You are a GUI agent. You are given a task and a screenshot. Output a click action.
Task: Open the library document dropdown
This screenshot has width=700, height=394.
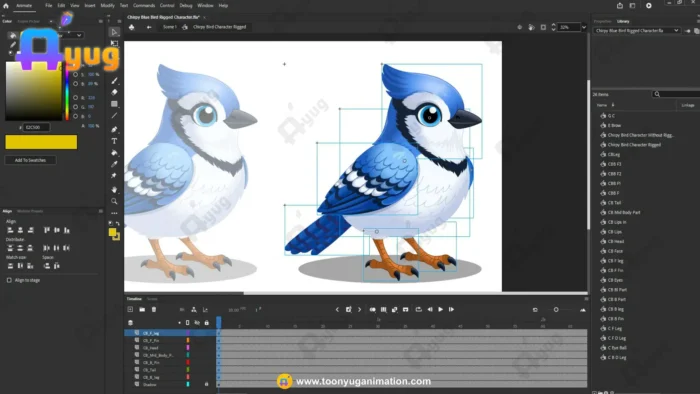tap(637, 31)
